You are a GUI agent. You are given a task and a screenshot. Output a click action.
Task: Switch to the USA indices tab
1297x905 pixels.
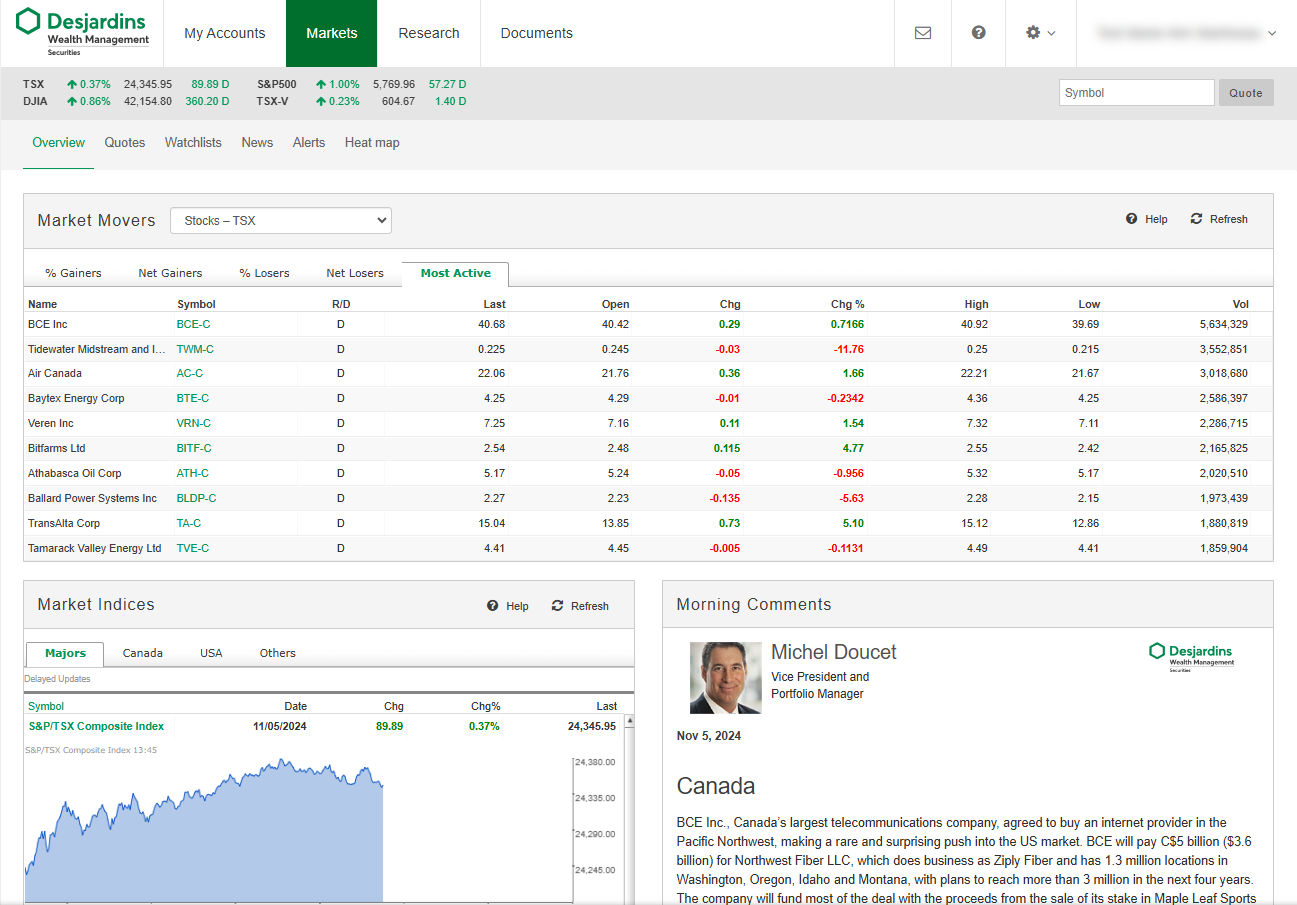(211, 653)
